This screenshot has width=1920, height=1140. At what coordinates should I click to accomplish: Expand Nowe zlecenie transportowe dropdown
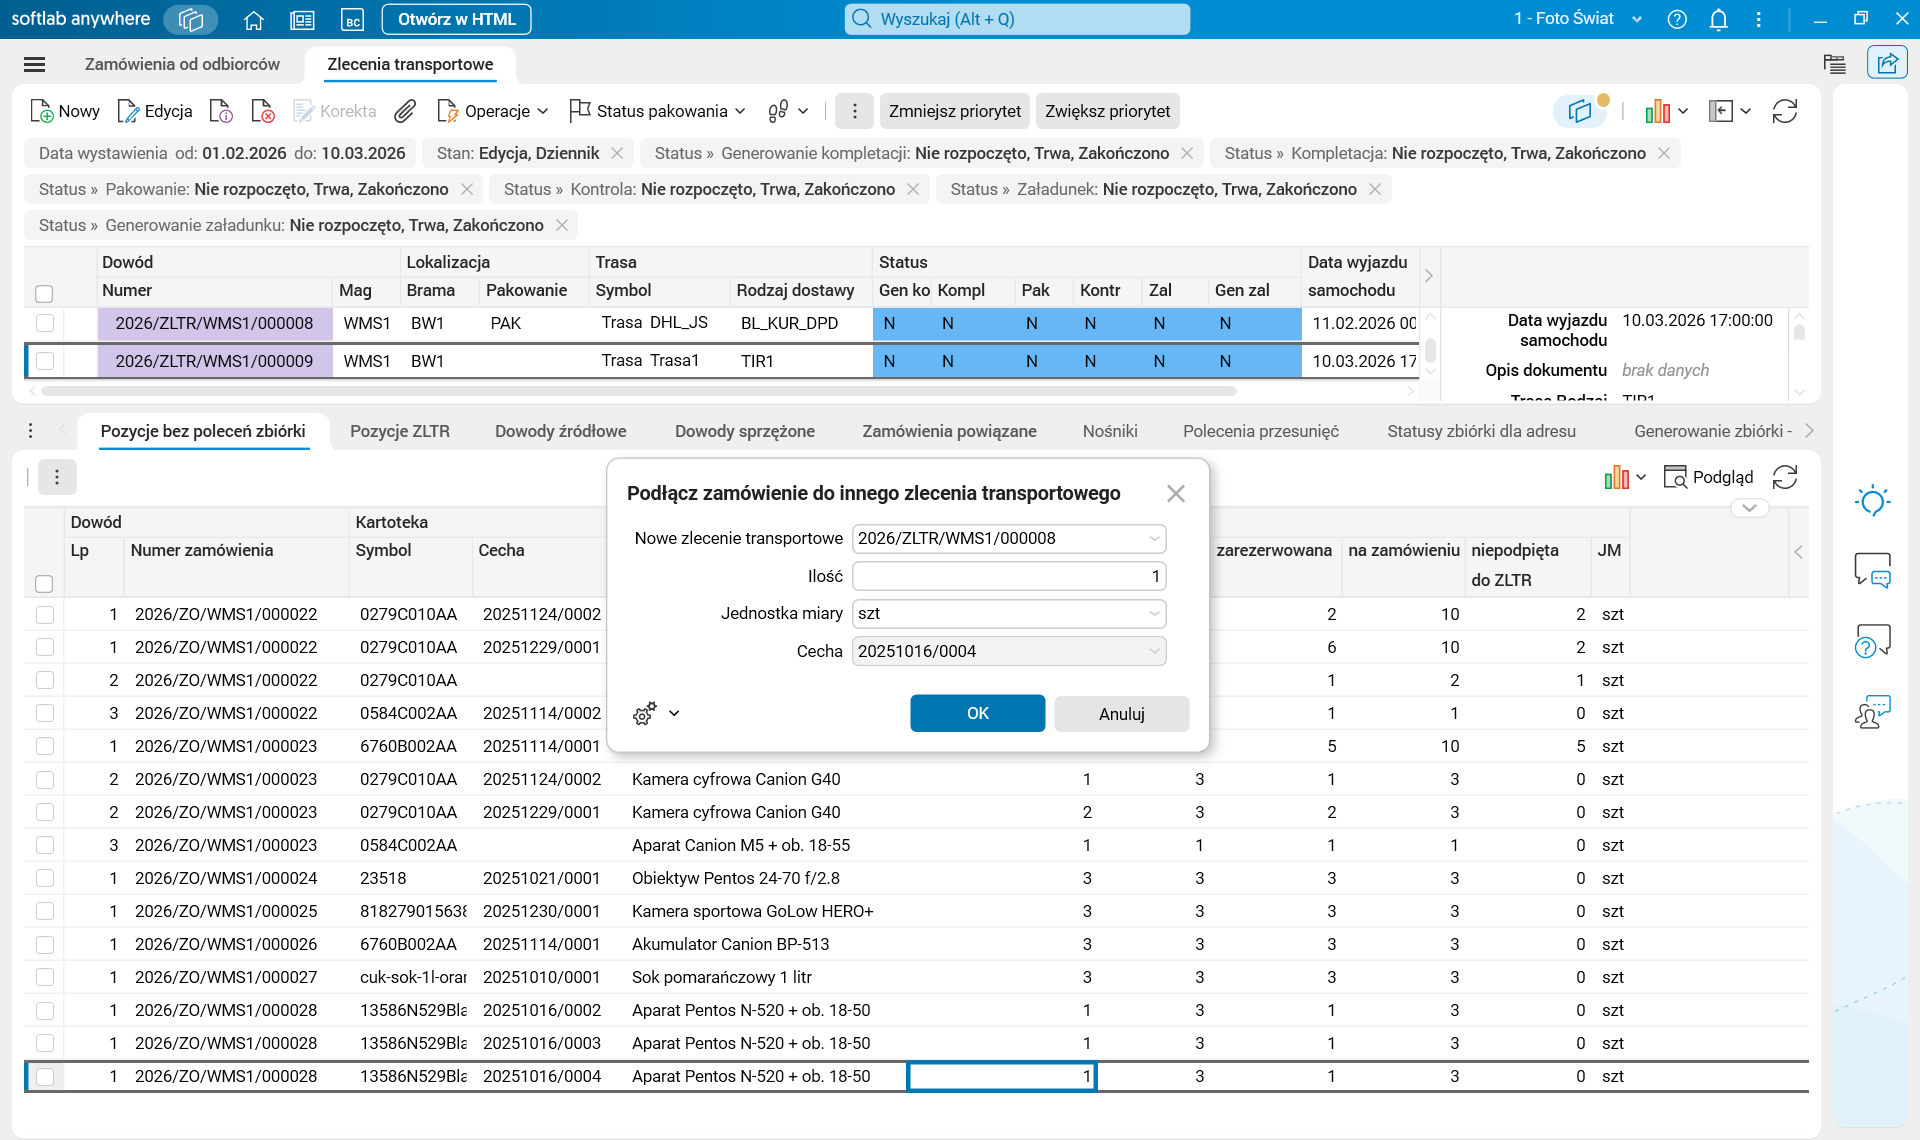pos(1154,538)
